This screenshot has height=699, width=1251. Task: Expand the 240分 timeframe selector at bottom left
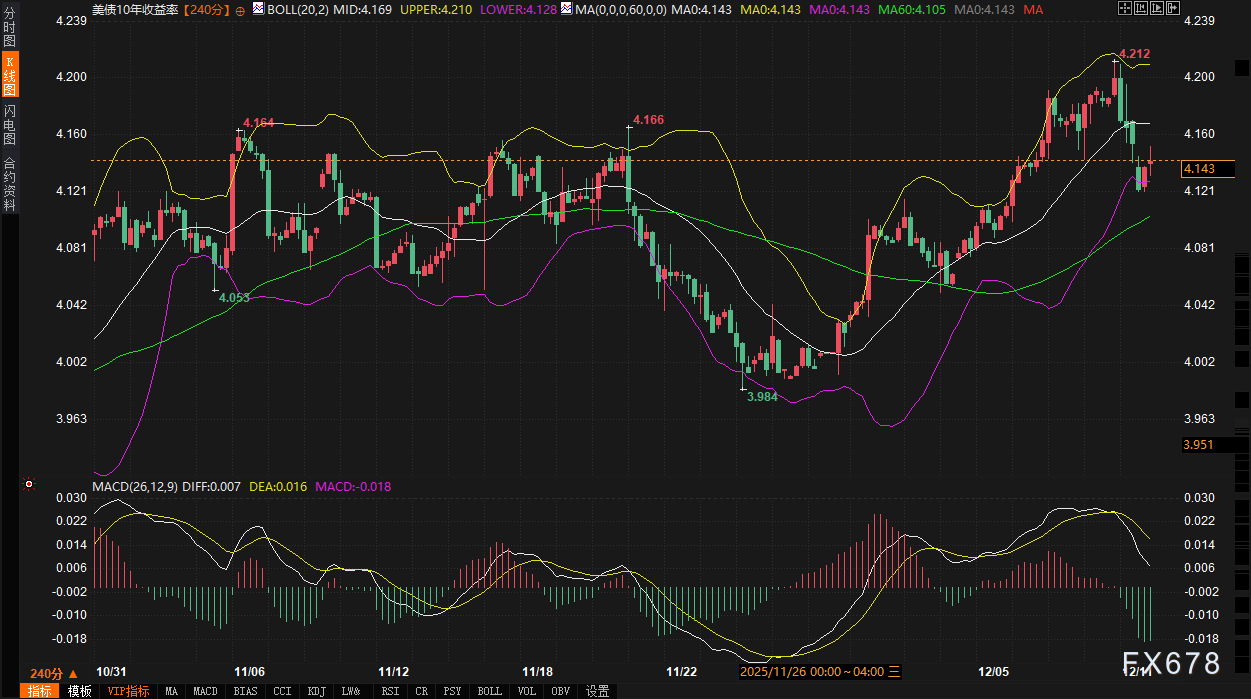point(53,673)
